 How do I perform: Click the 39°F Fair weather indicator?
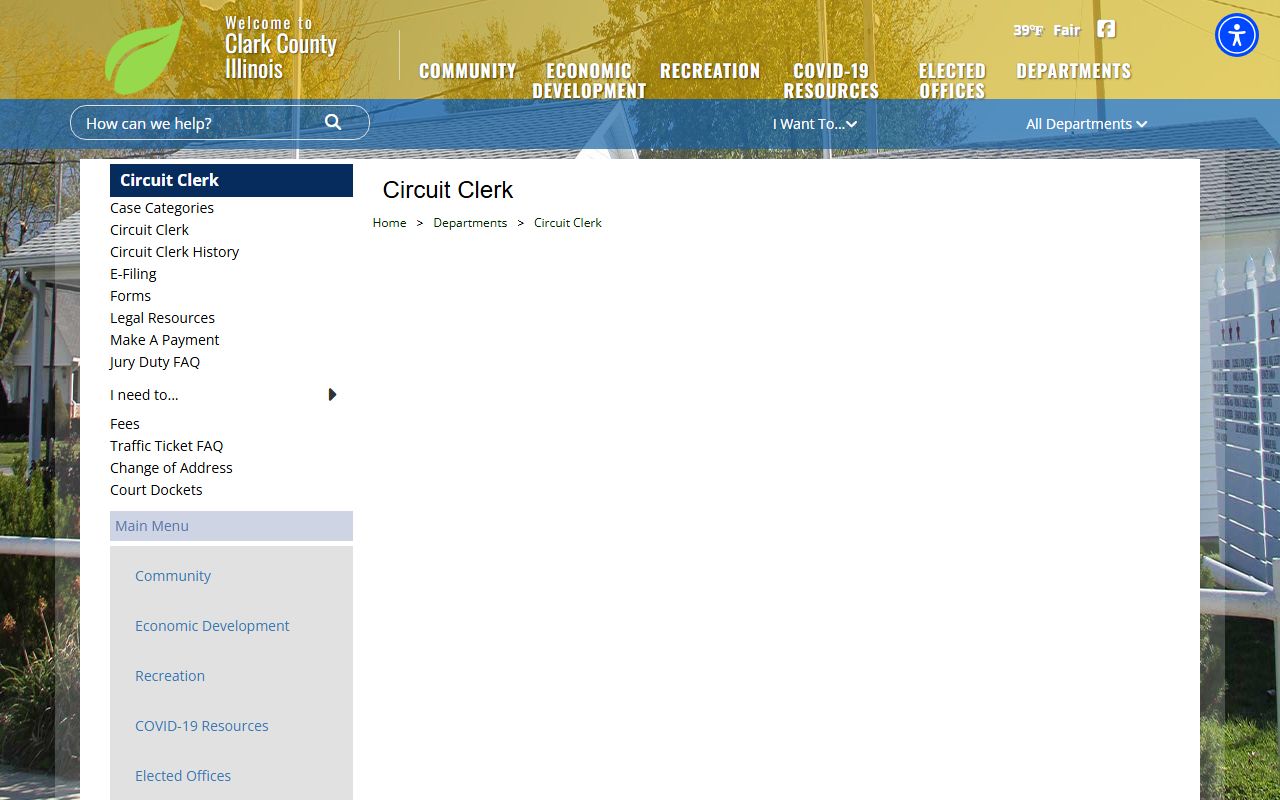pyautogui.click(x=1047, y=30)
